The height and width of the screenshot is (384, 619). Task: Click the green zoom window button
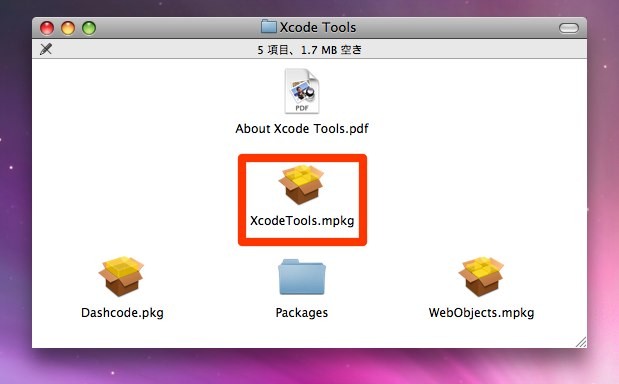pyautogui.click(x=89, y=28)
